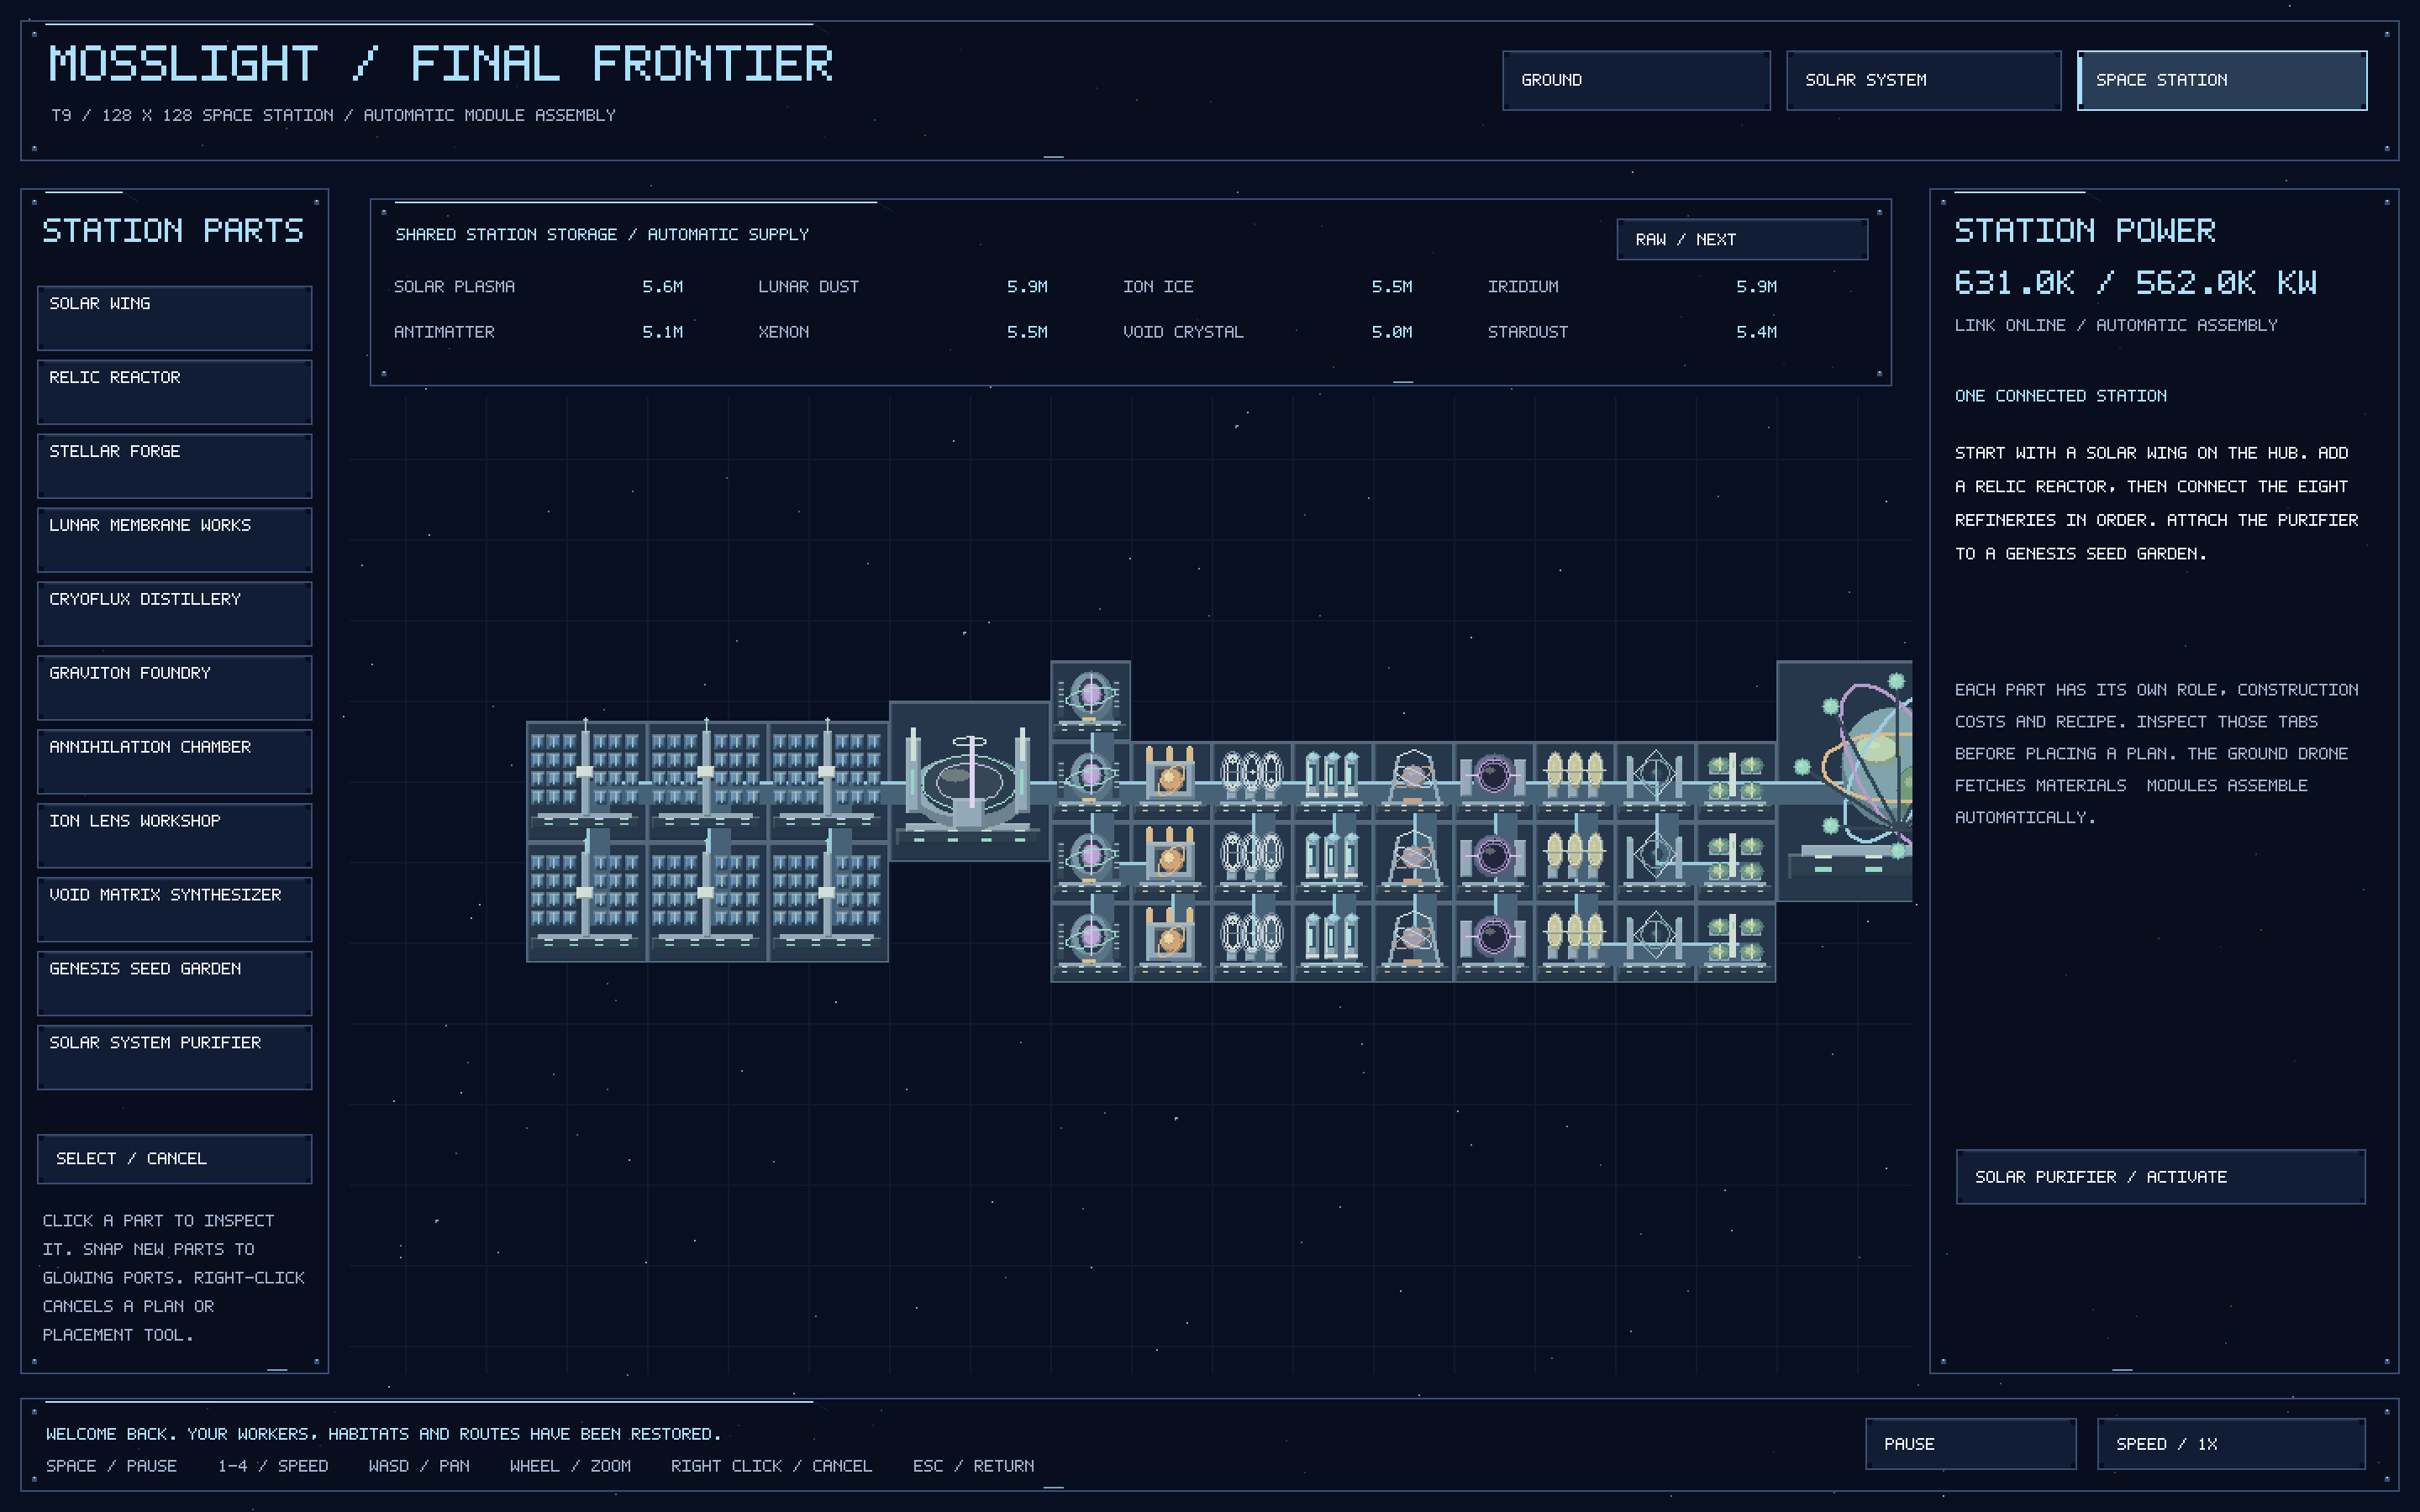This screenshot has width=2420, height=1512.
Task: Select the top-row Ion Lens Workshop yellow module
Action: tap(1574, 781)
